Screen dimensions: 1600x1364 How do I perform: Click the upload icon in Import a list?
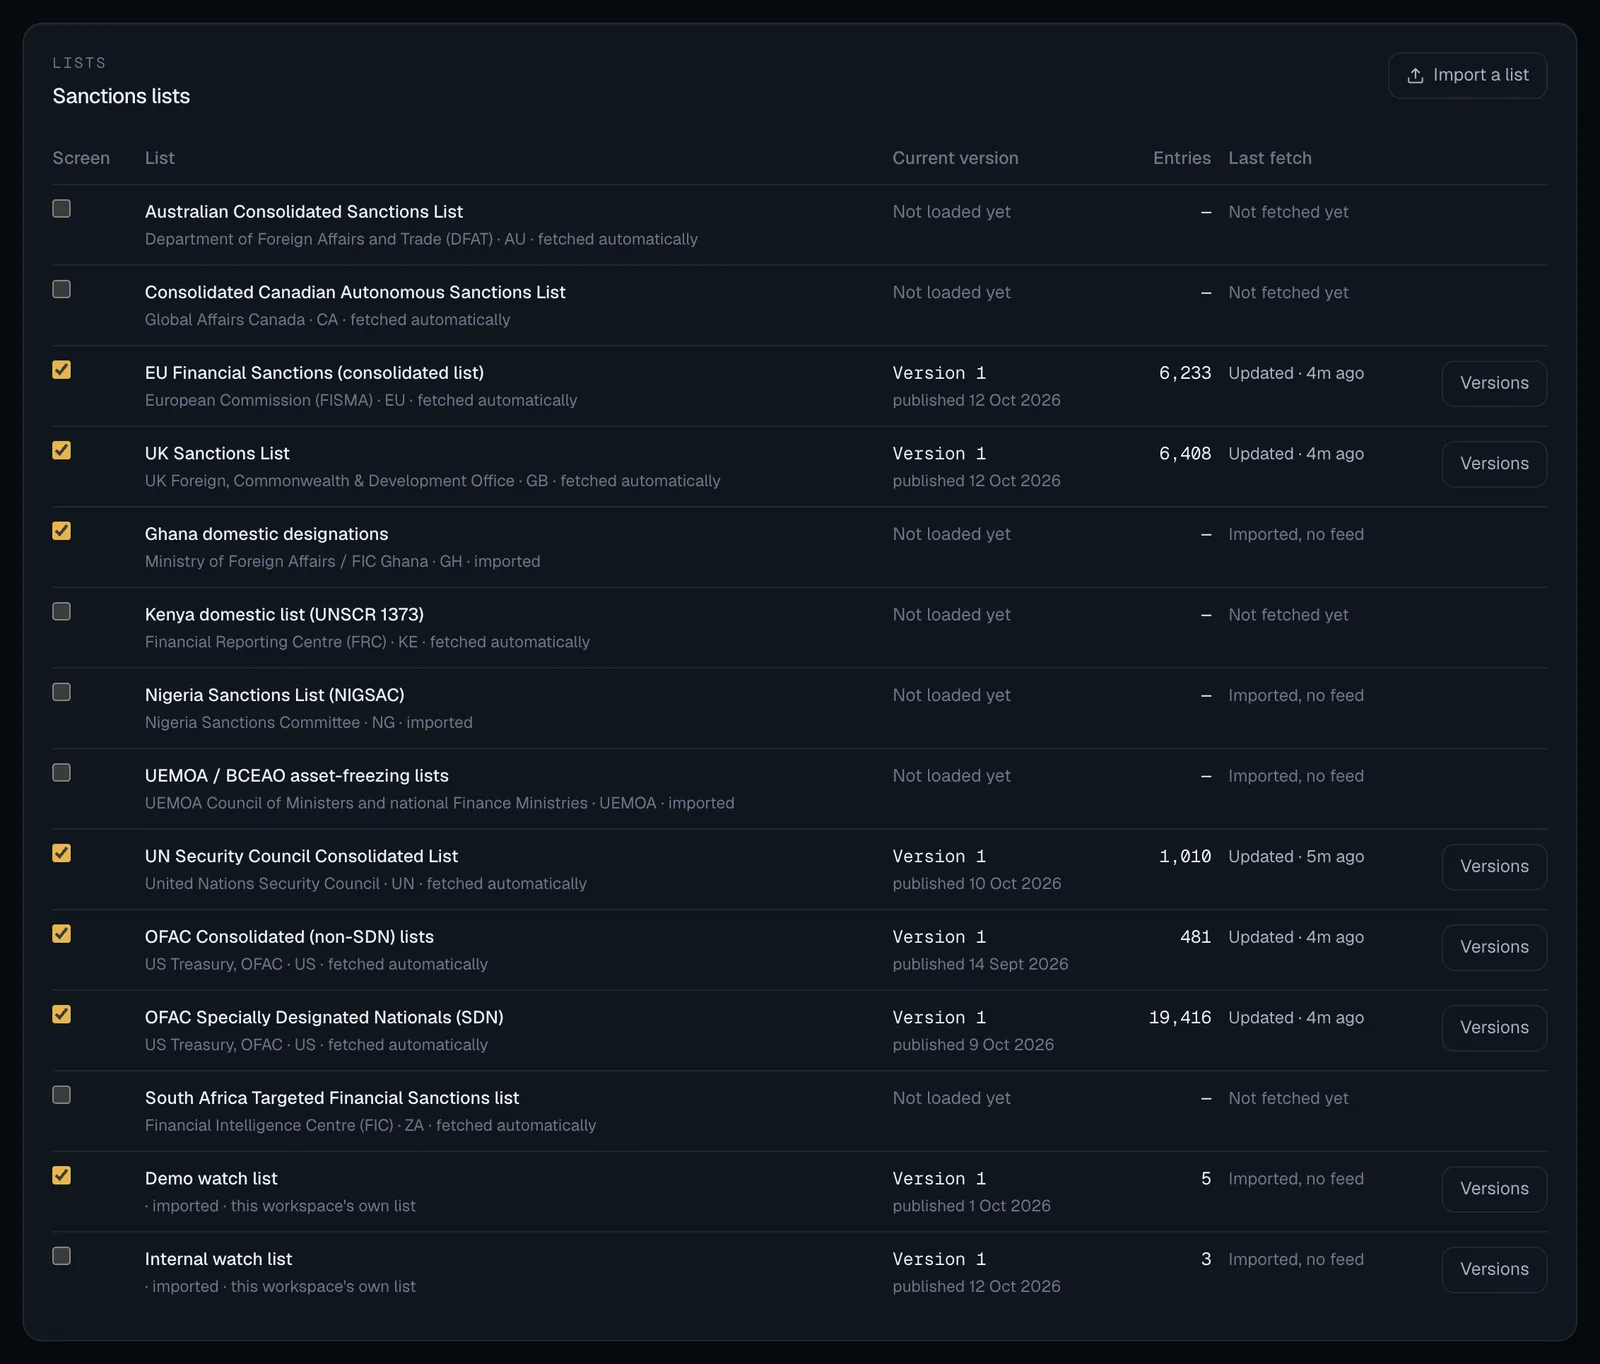point(1415,76)
